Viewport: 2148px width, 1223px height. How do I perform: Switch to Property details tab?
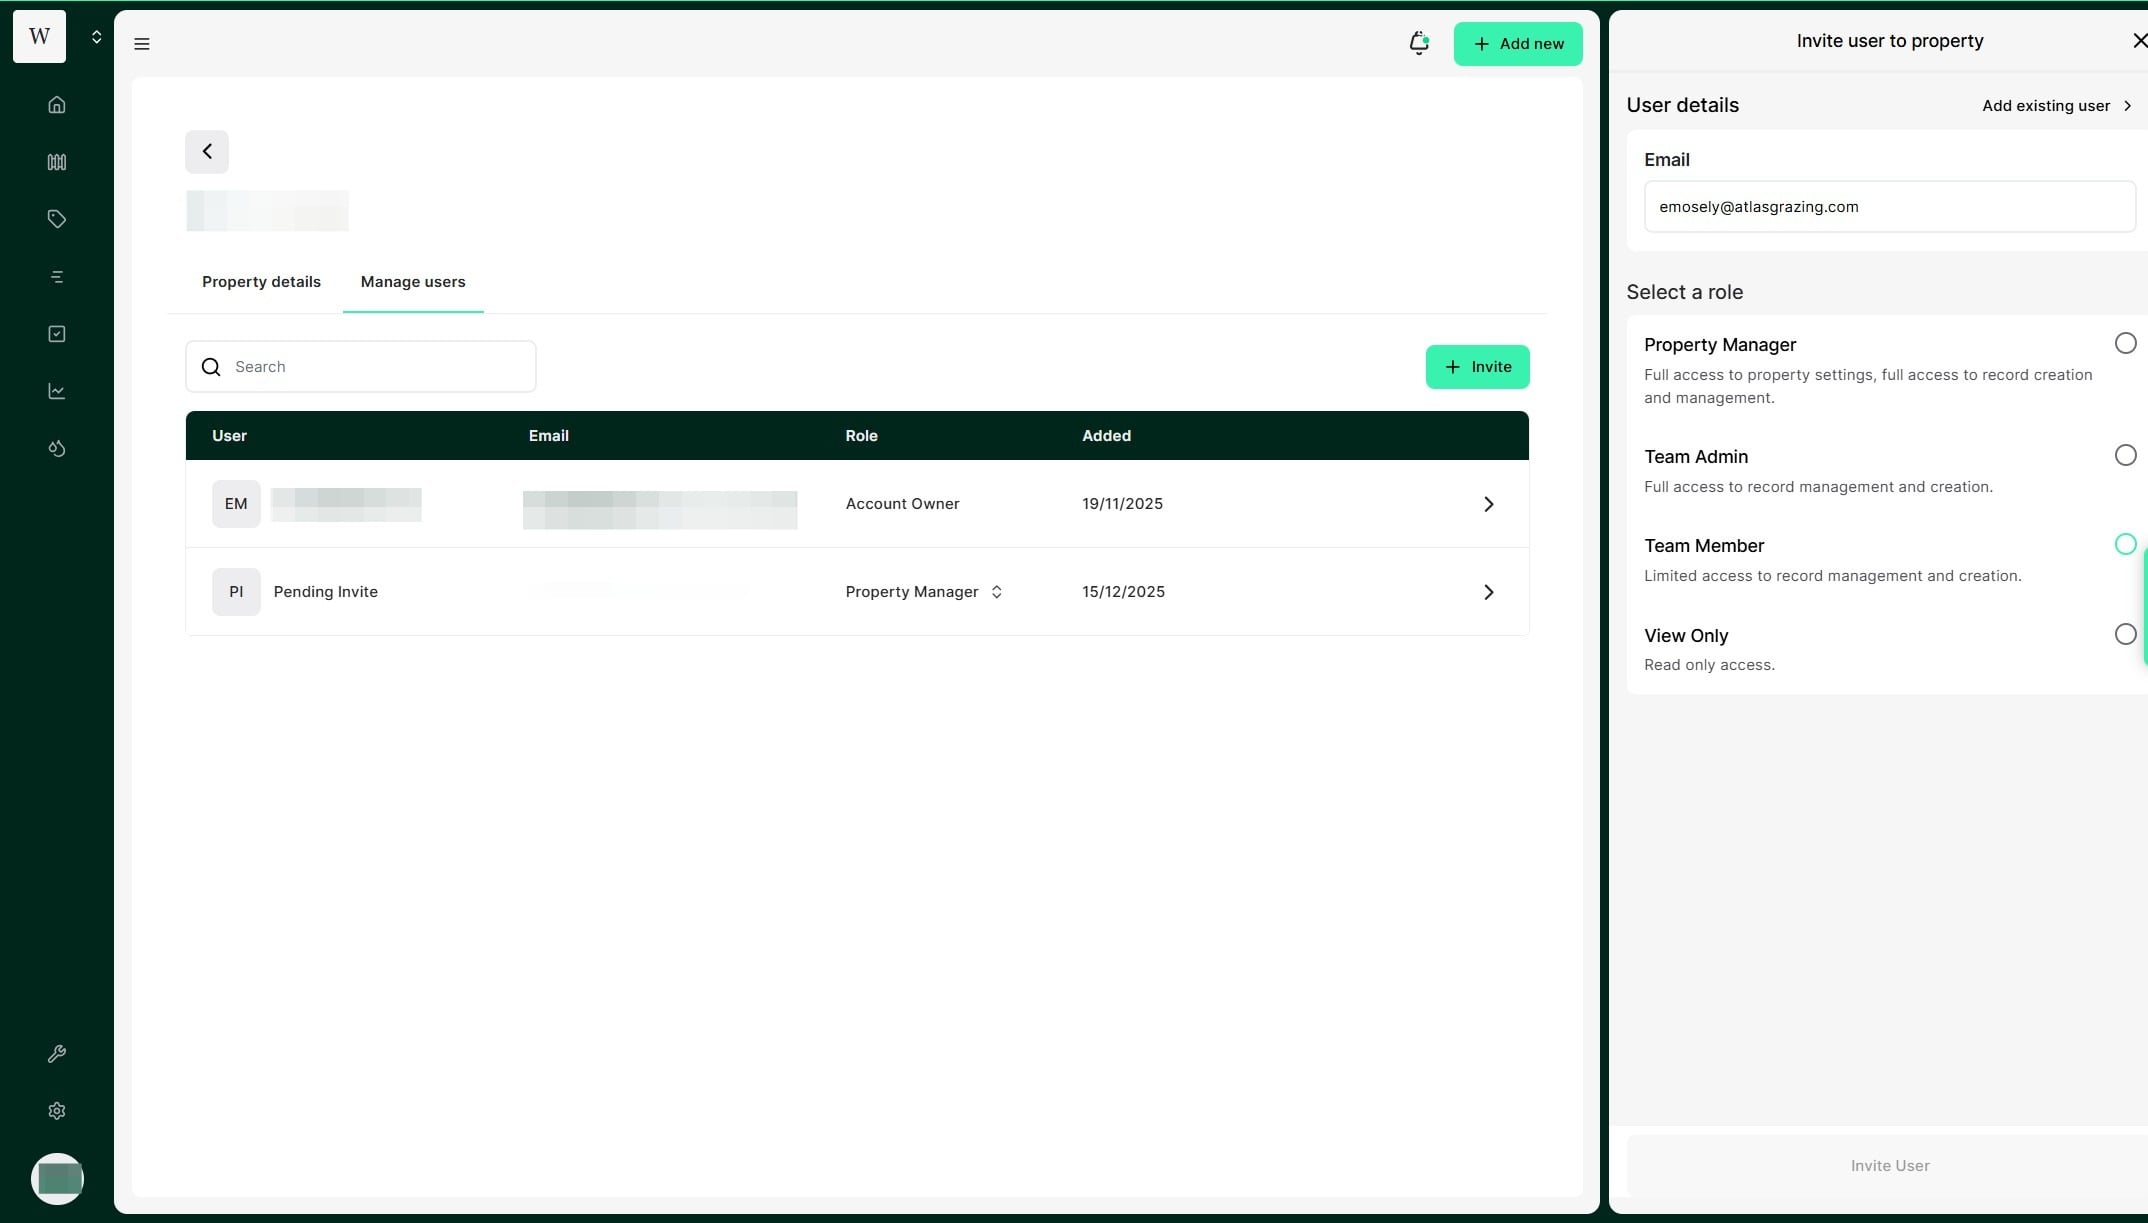coord(261,282)
